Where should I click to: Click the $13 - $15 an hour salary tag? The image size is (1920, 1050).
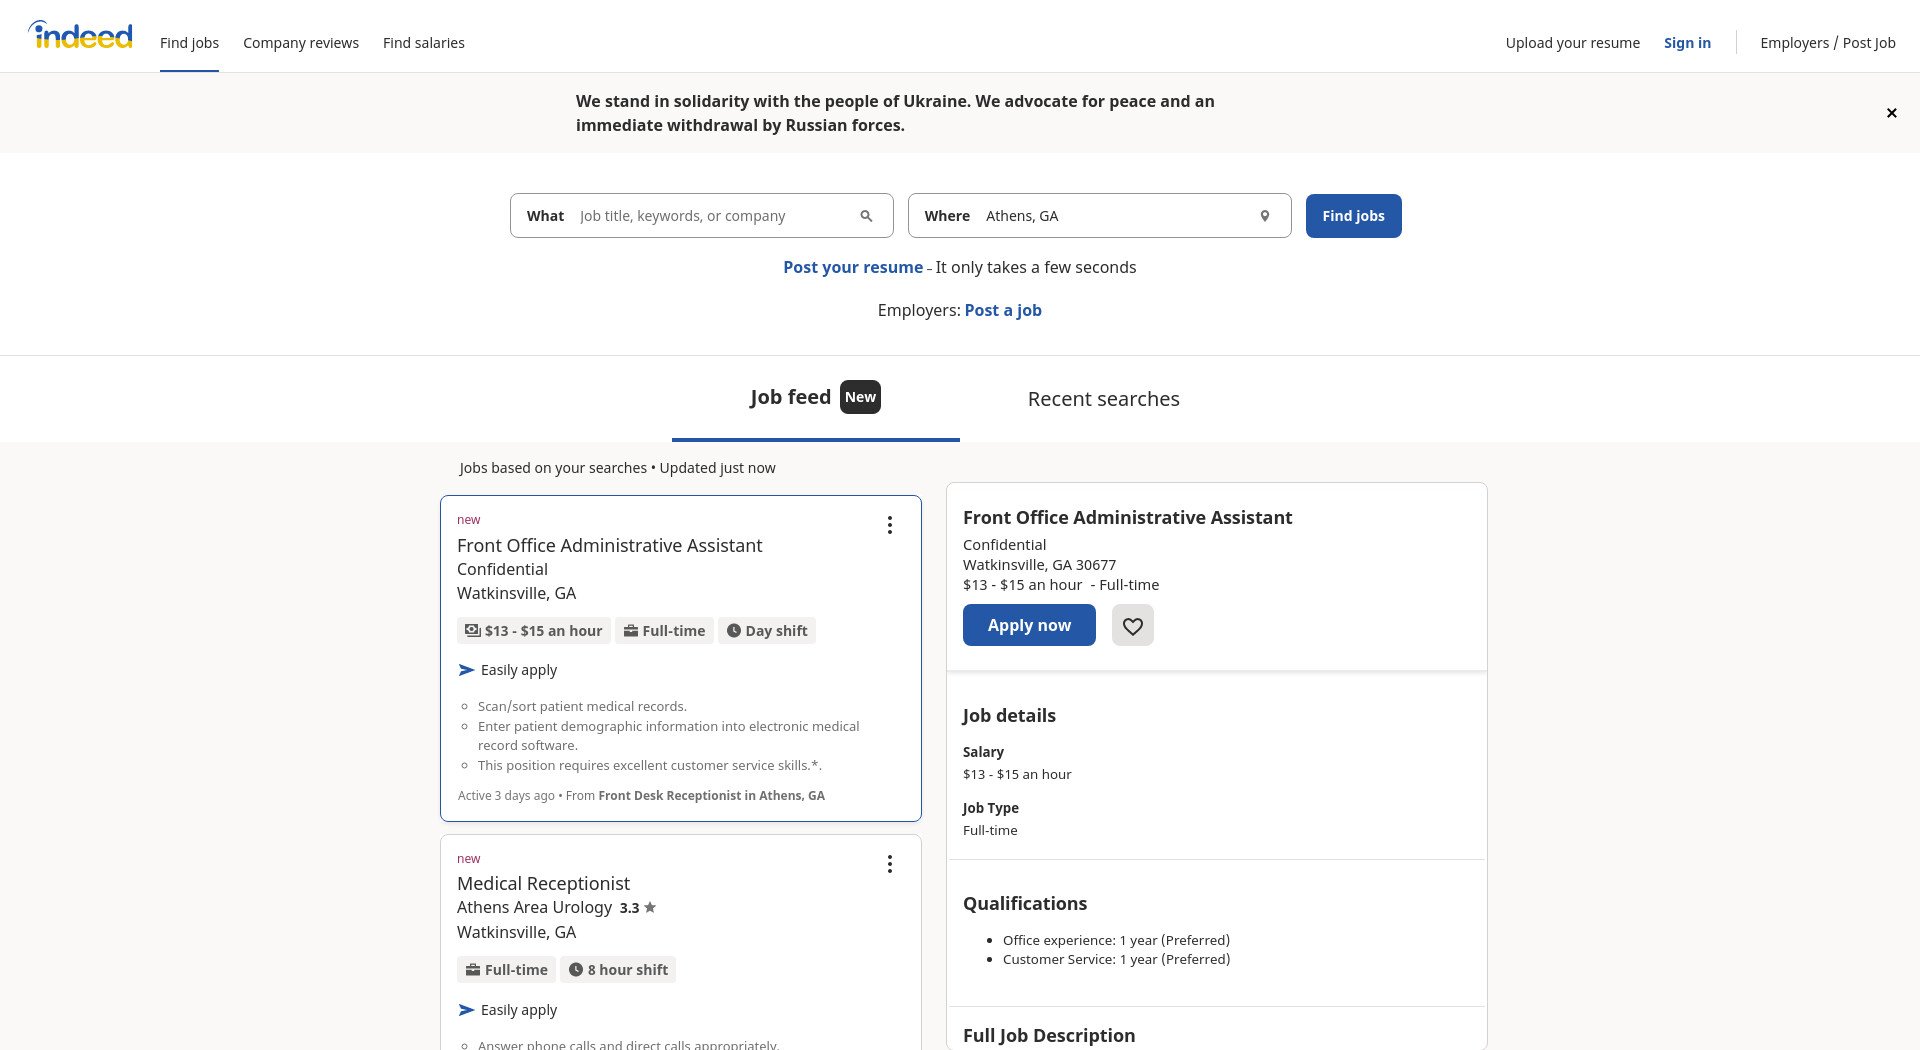point(534,631)
